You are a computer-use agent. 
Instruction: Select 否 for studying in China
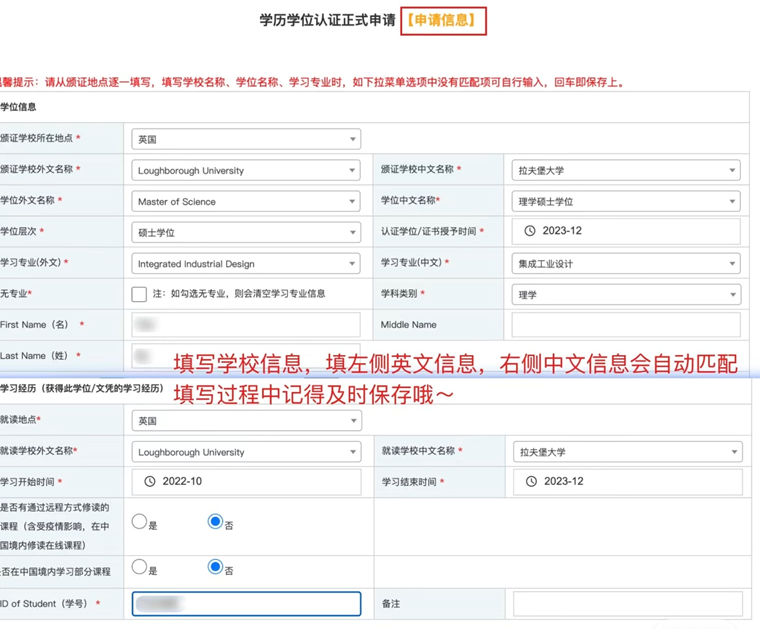coord(215,567)
